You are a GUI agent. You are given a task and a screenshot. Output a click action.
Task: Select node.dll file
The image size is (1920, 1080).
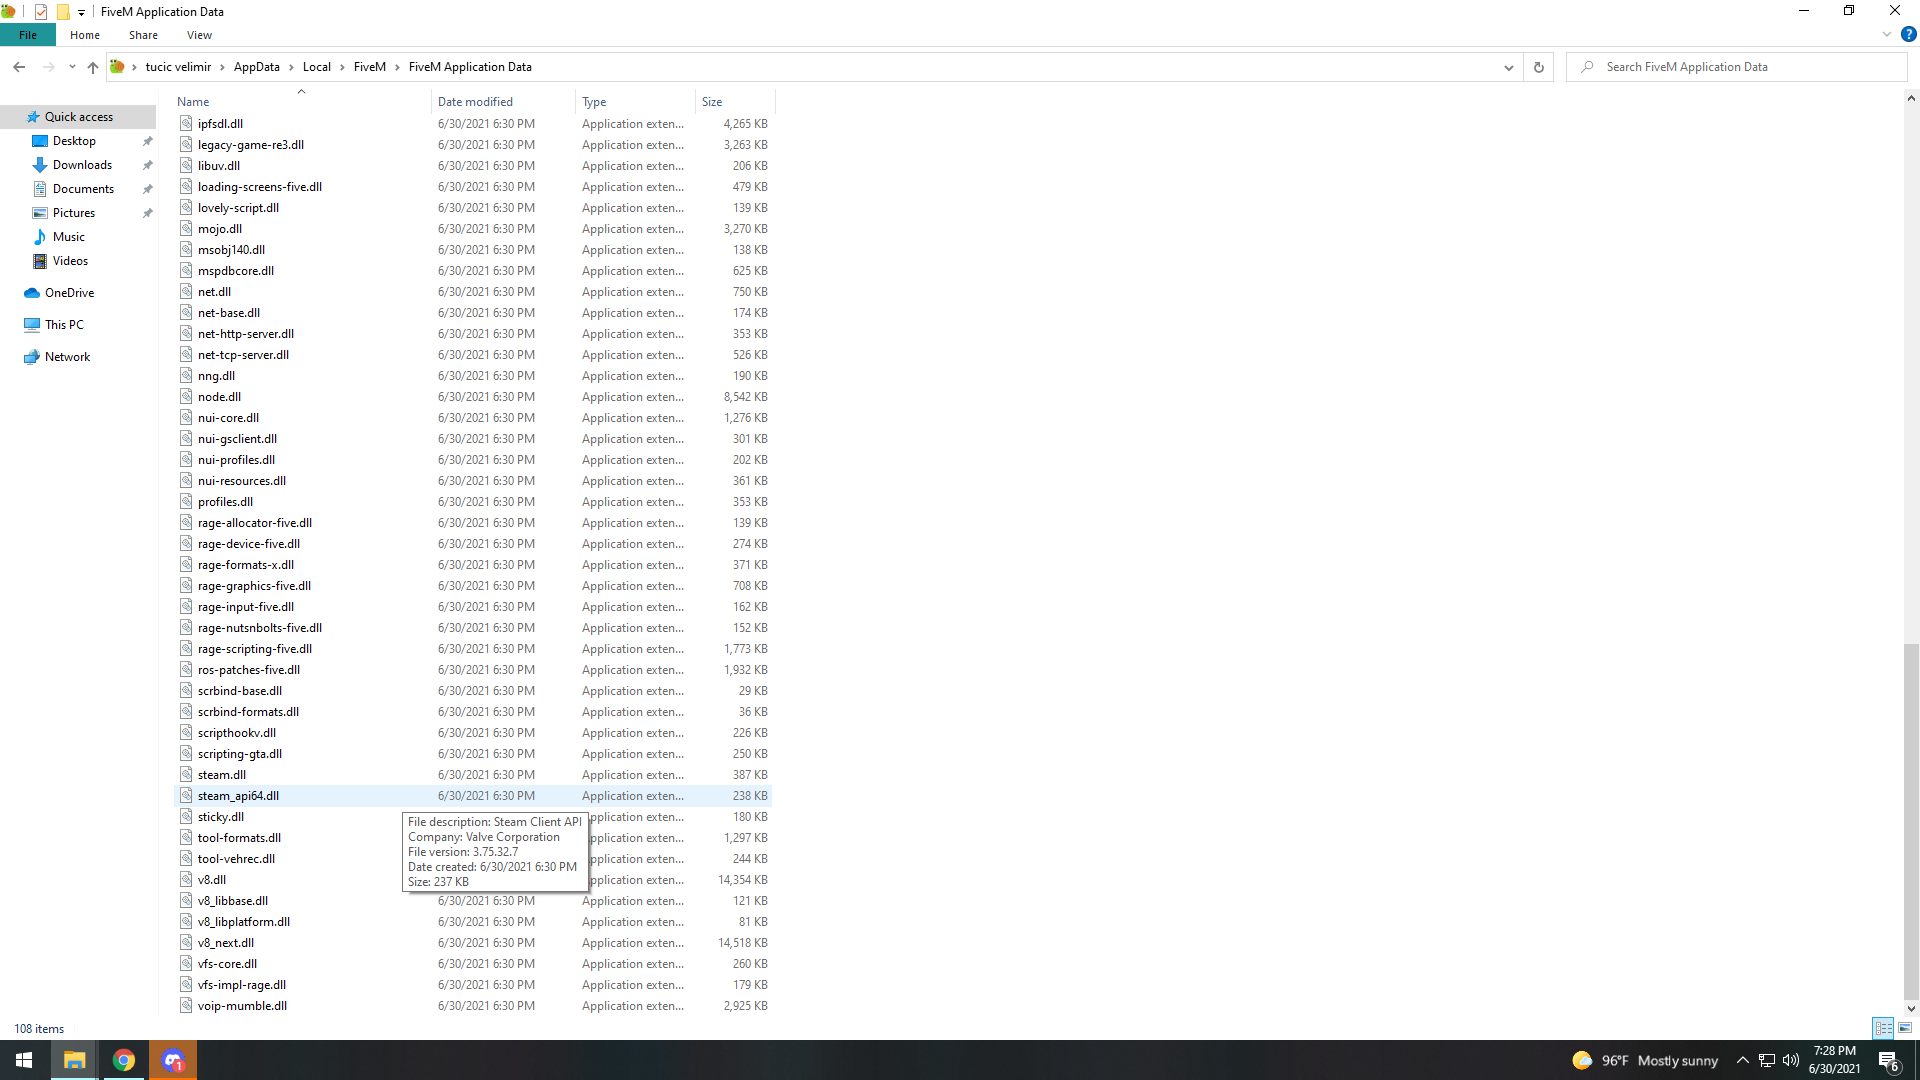click(x=473, y=397)
